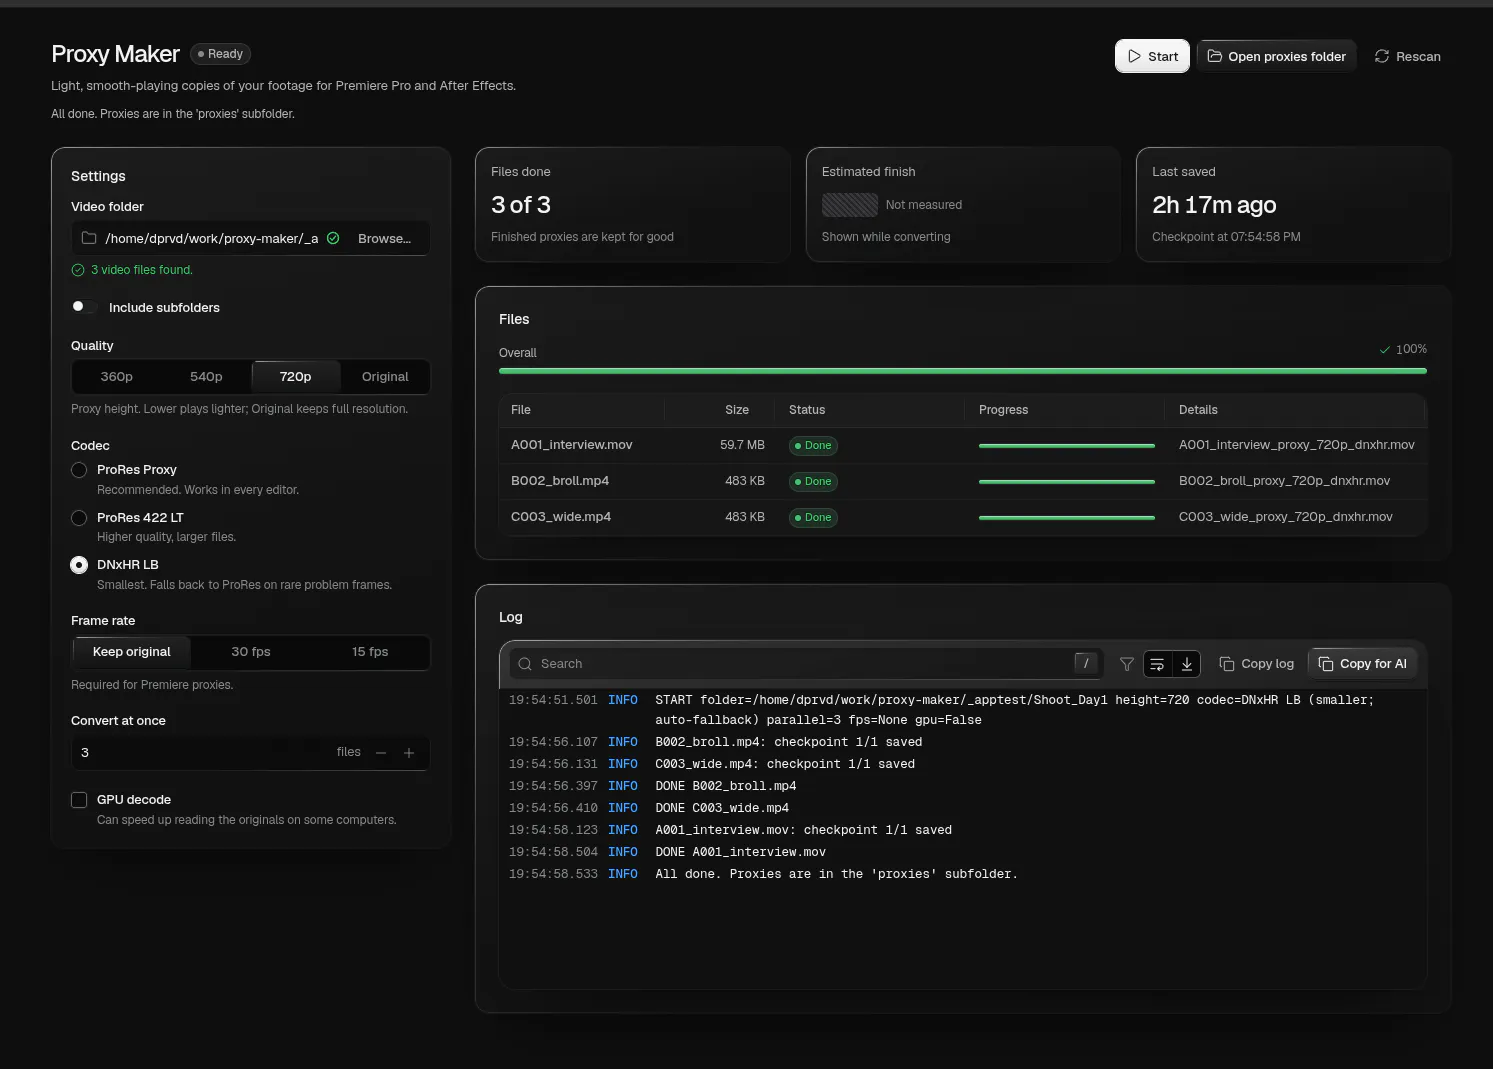Image resolution: width=1493 pixels, height=1069 pixels.
Task: Select the DNxHR LB codec radio
Action: [x=79, y=565]
